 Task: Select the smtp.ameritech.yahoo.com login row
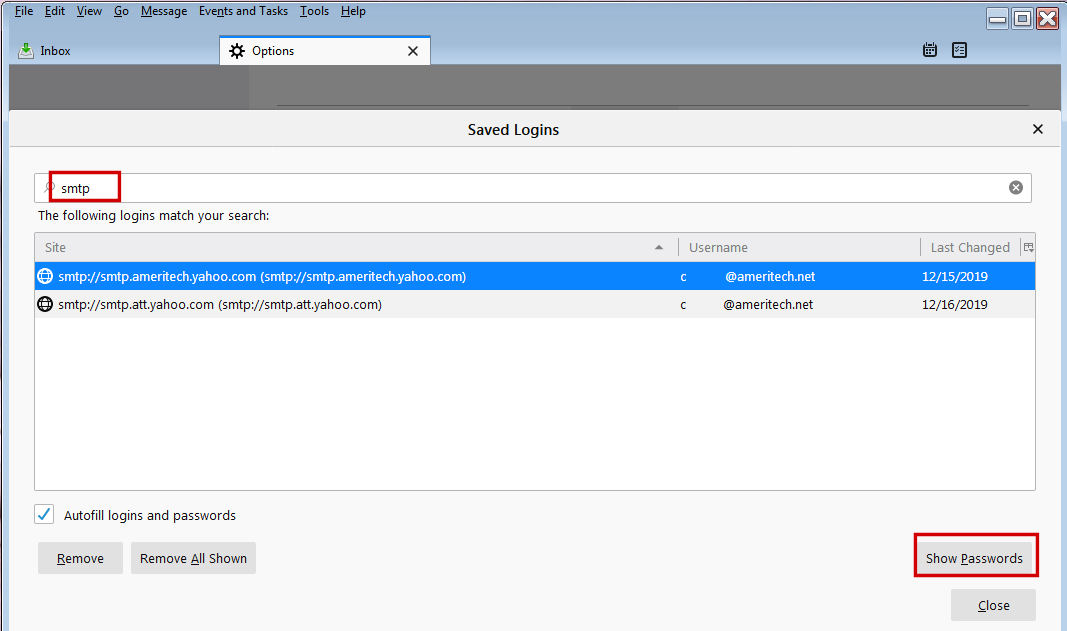[x=535, y=276]
